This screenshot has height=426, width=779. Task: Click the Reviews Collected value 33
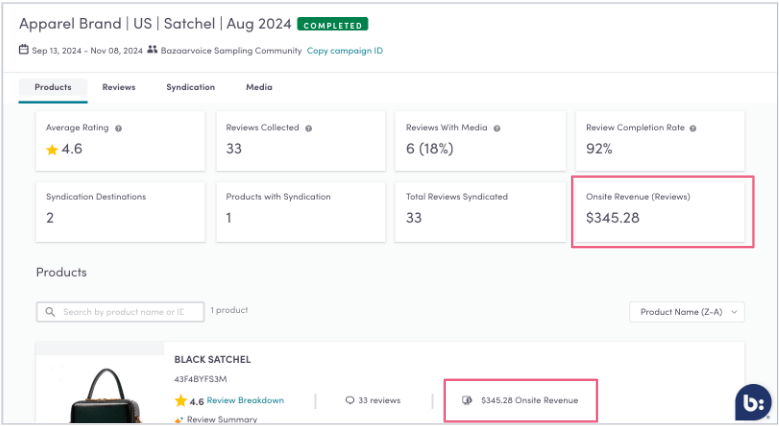234,149
